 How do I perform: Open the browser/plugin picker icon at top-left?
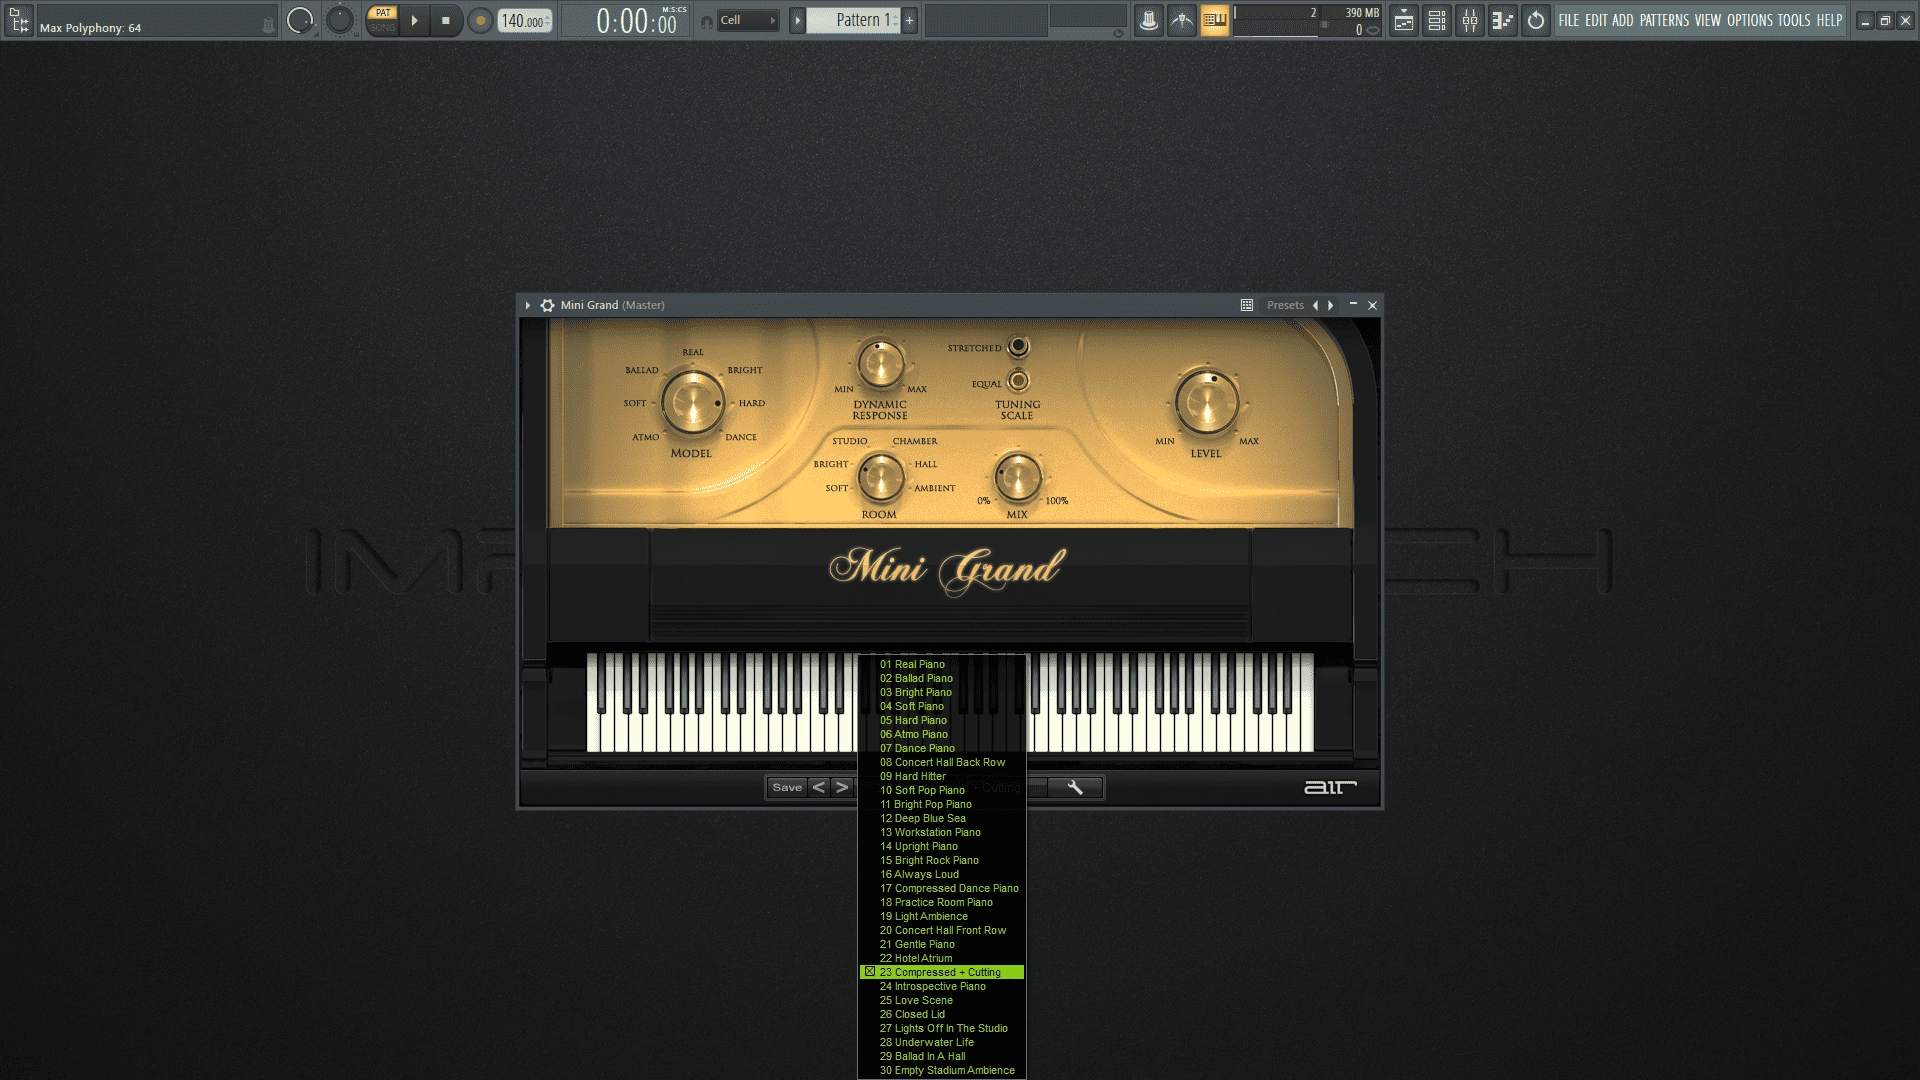coord(19,20)
